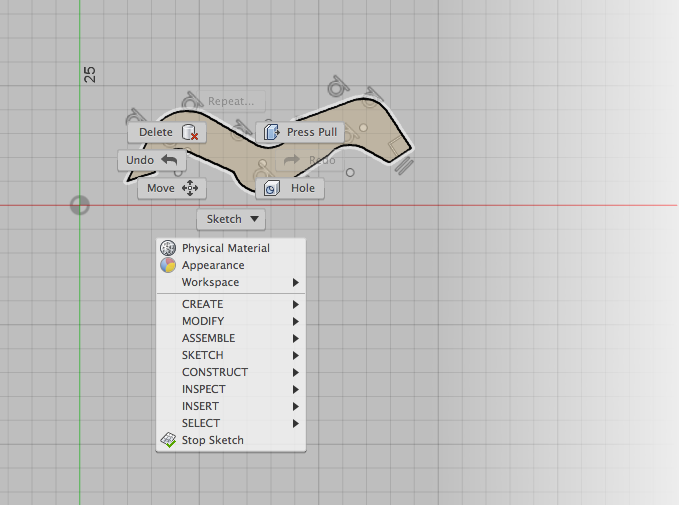679x505 pixels.
Task: Expand the ASSEMBLE submenu
Action: pyautogui.click(x=231, y=338)
